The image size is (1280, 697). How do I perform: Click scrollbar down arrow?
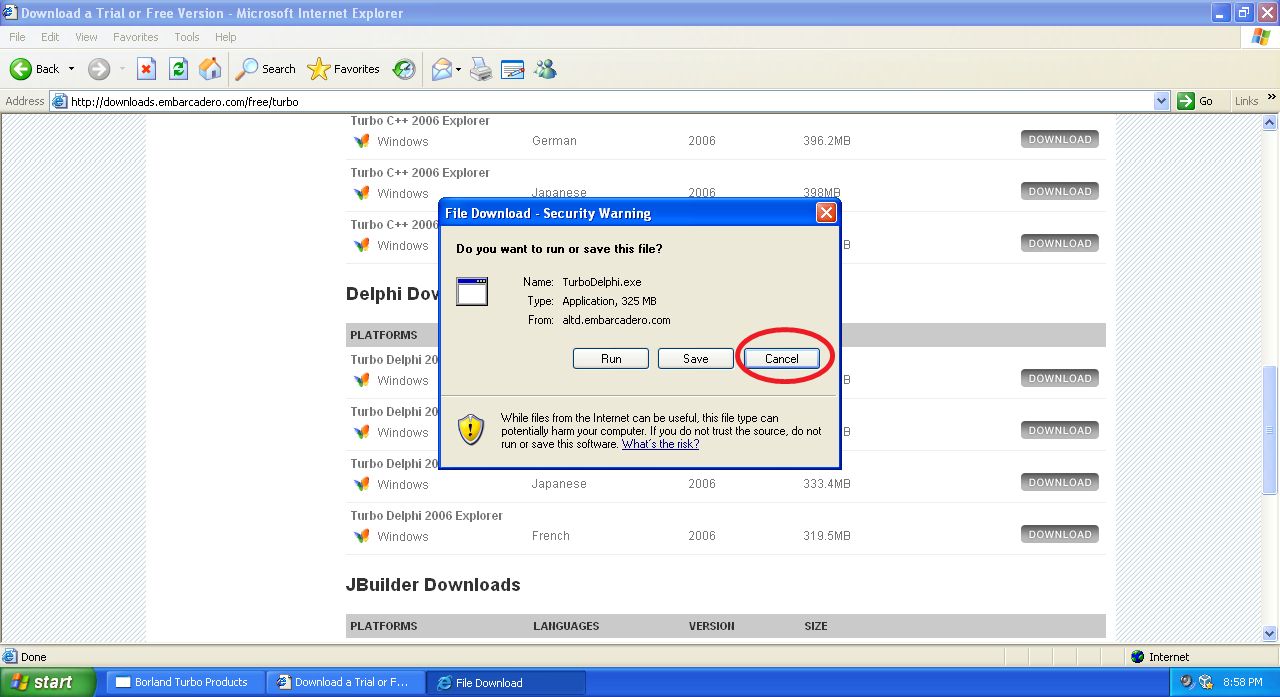pyautogui.click(x=1271, y=634)
